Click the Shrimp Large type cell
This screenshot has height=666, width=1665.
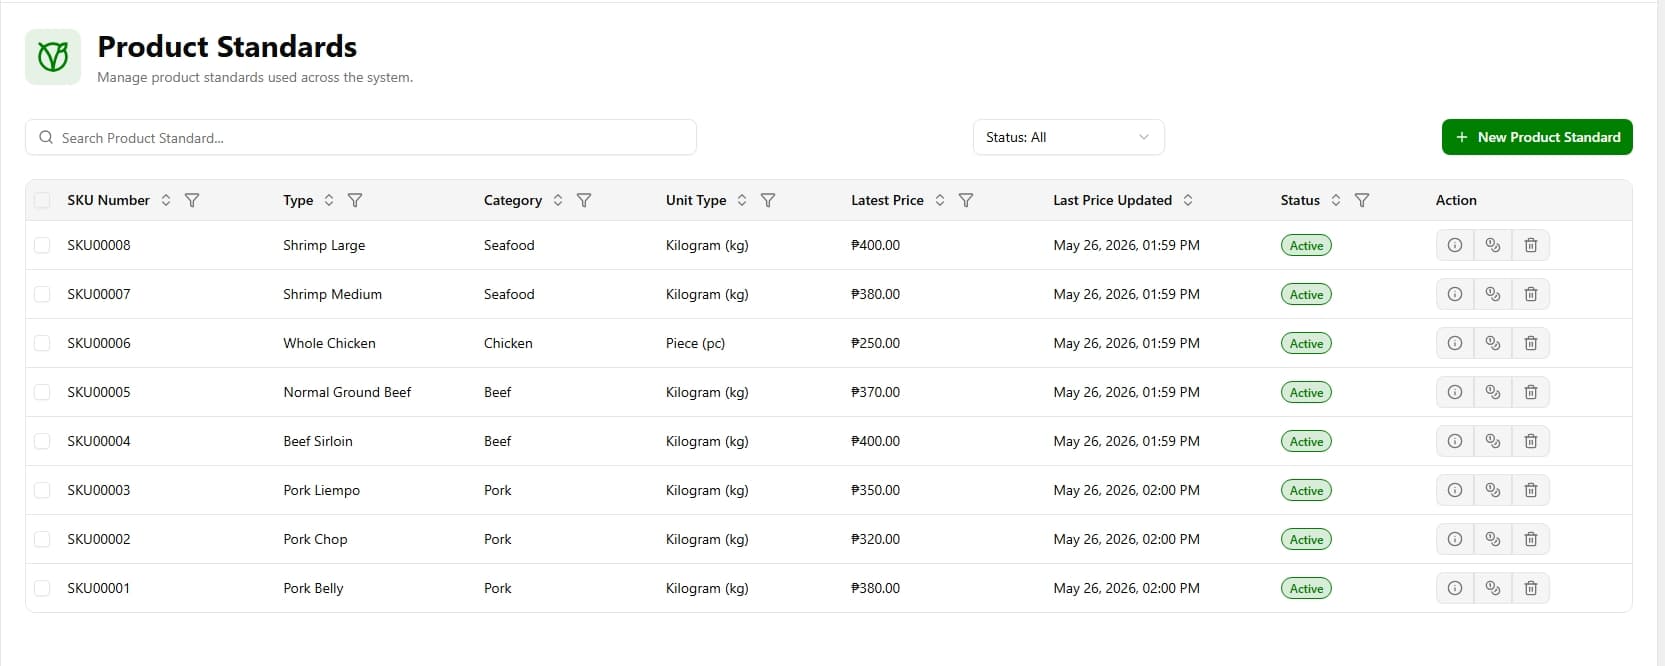coord(324,245)
